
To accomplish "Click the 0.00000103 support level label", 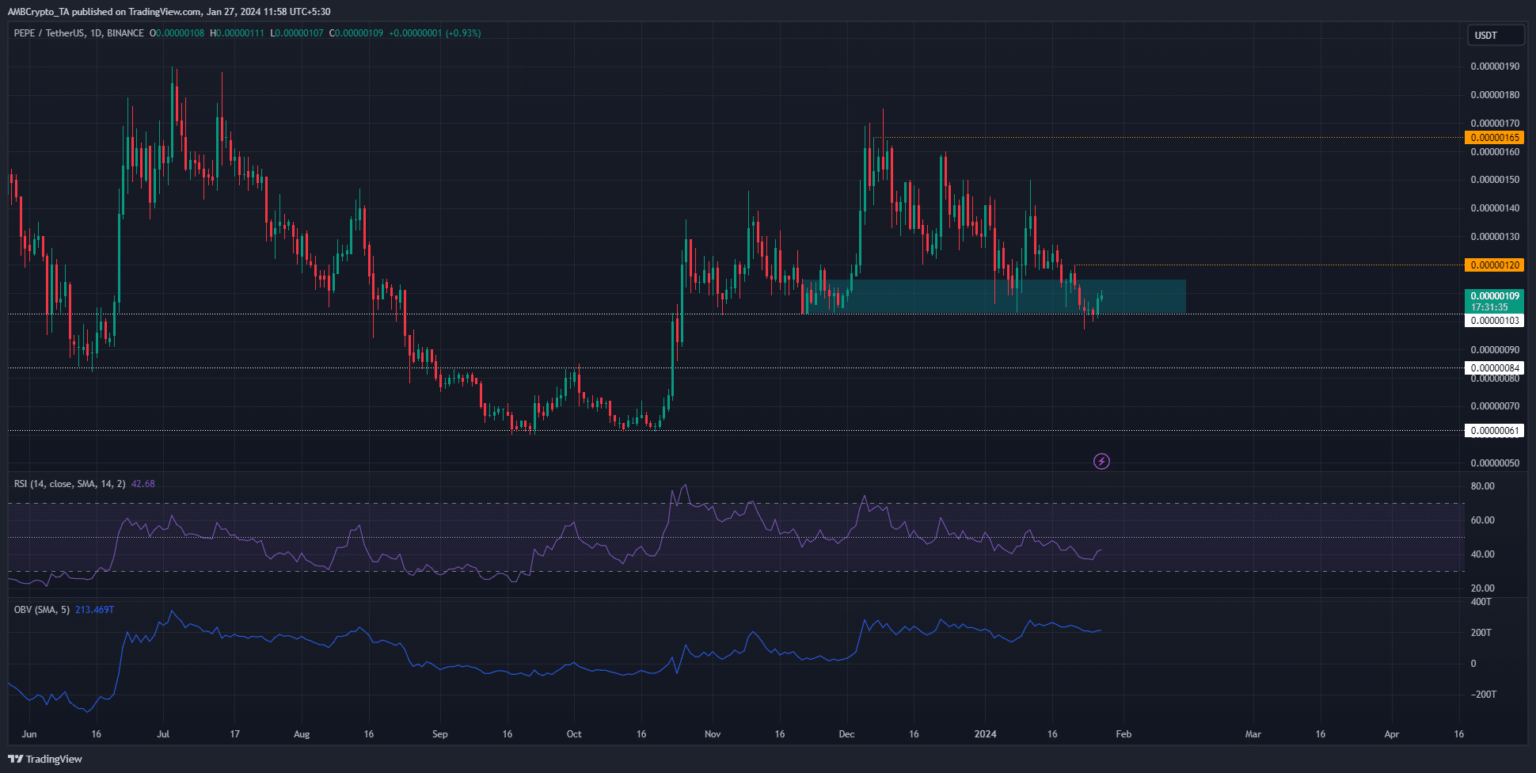I will [1492, 321].
